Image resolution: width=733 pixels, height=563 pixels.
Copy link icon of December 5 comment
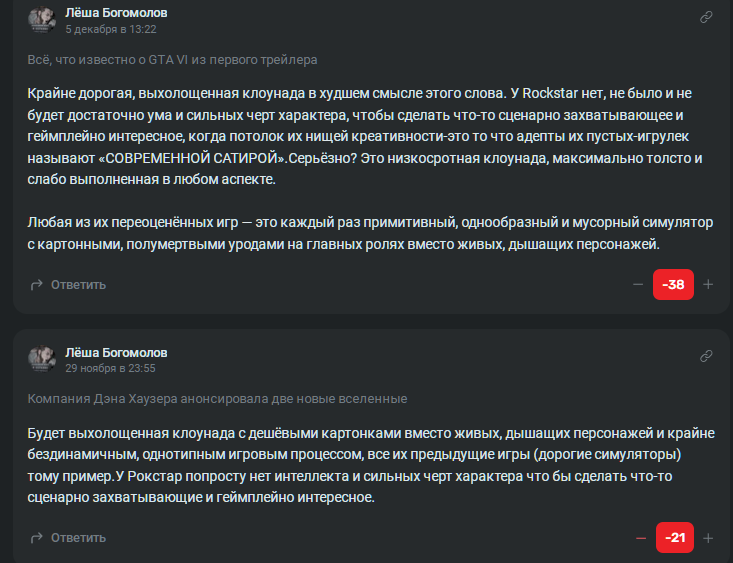pos(706,17)
